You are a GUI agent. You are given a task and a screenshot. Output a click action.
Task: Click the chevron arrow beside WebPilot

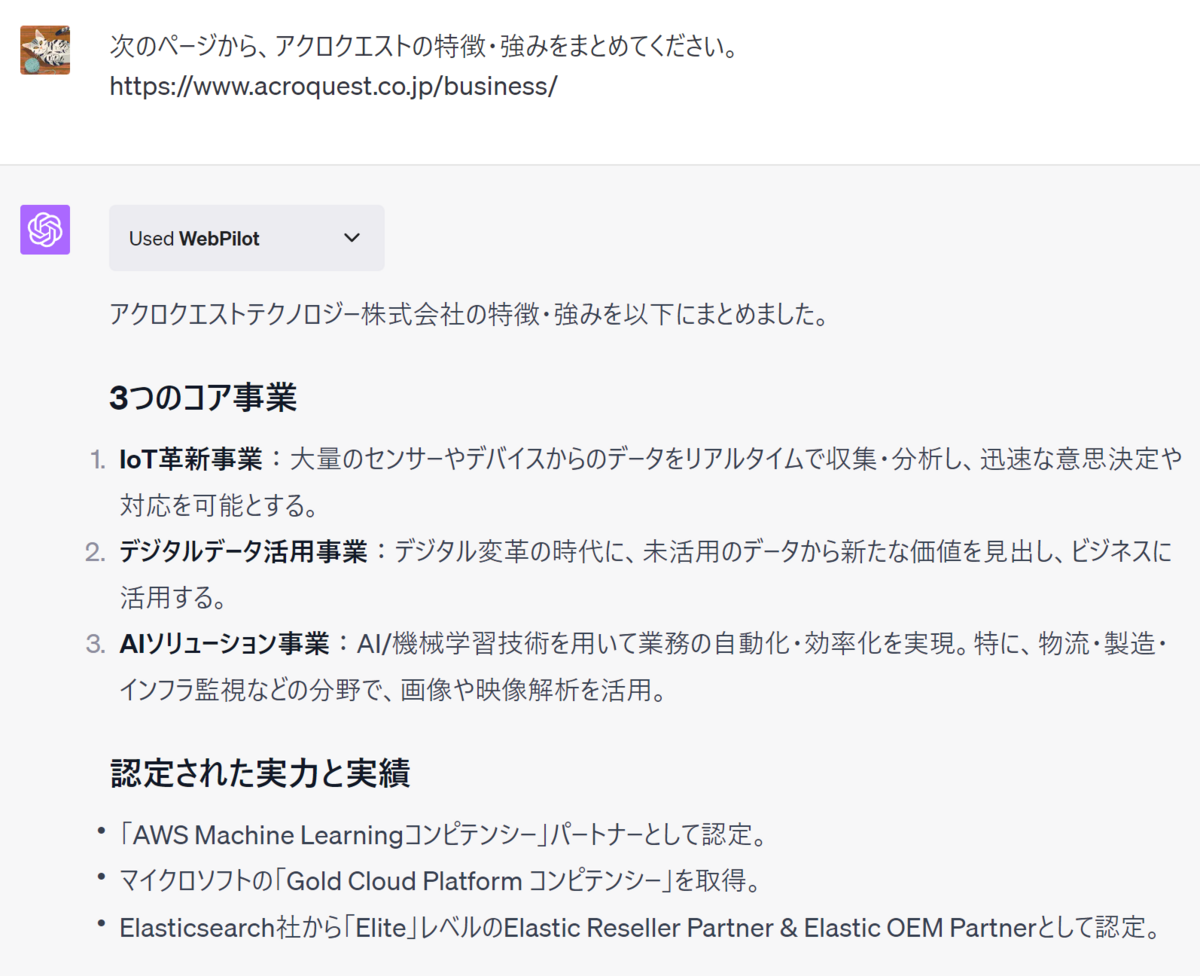pos(351,238)
